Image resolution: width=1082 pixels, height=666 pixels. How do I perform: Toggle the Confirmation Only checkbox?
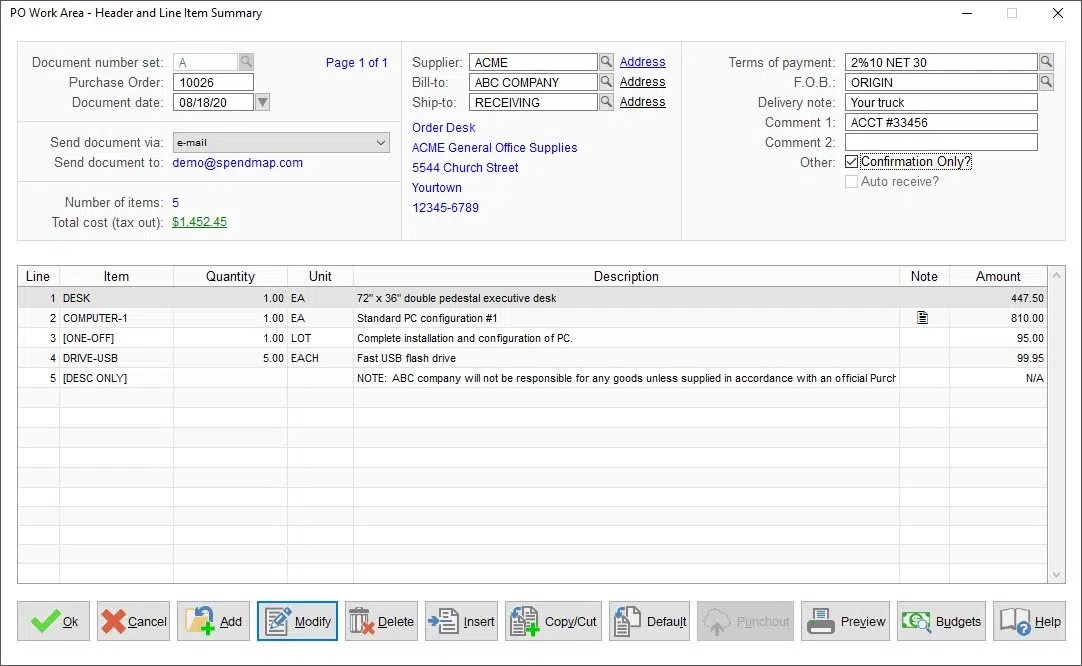click(x=853, y=161)
